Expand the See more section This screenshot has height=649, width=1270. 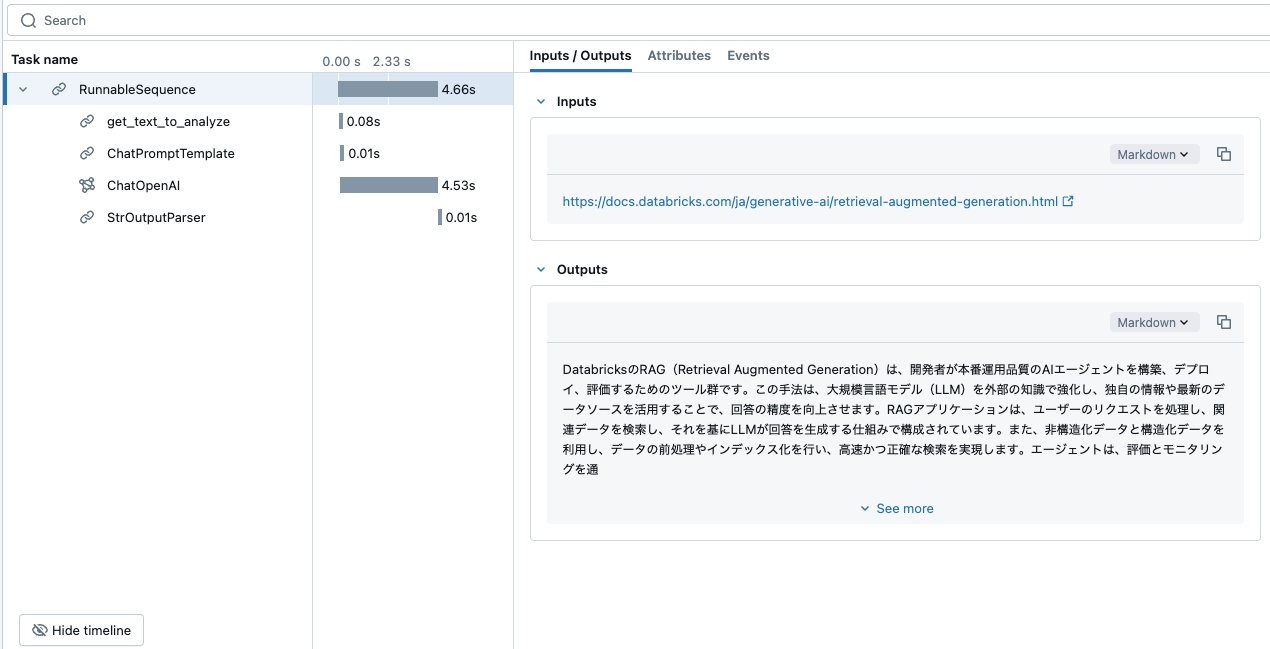tap(896, 508)
